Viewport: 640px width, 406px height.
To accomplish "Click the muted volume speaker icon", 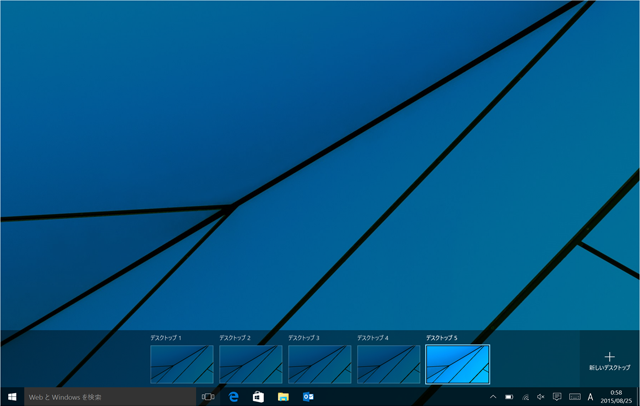I will (541, 397).
